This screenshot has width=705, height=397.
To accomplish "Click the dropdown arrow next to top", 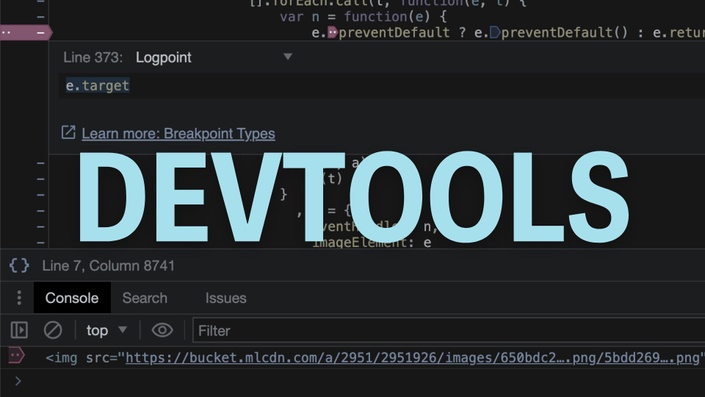I will tap(122, 330).
